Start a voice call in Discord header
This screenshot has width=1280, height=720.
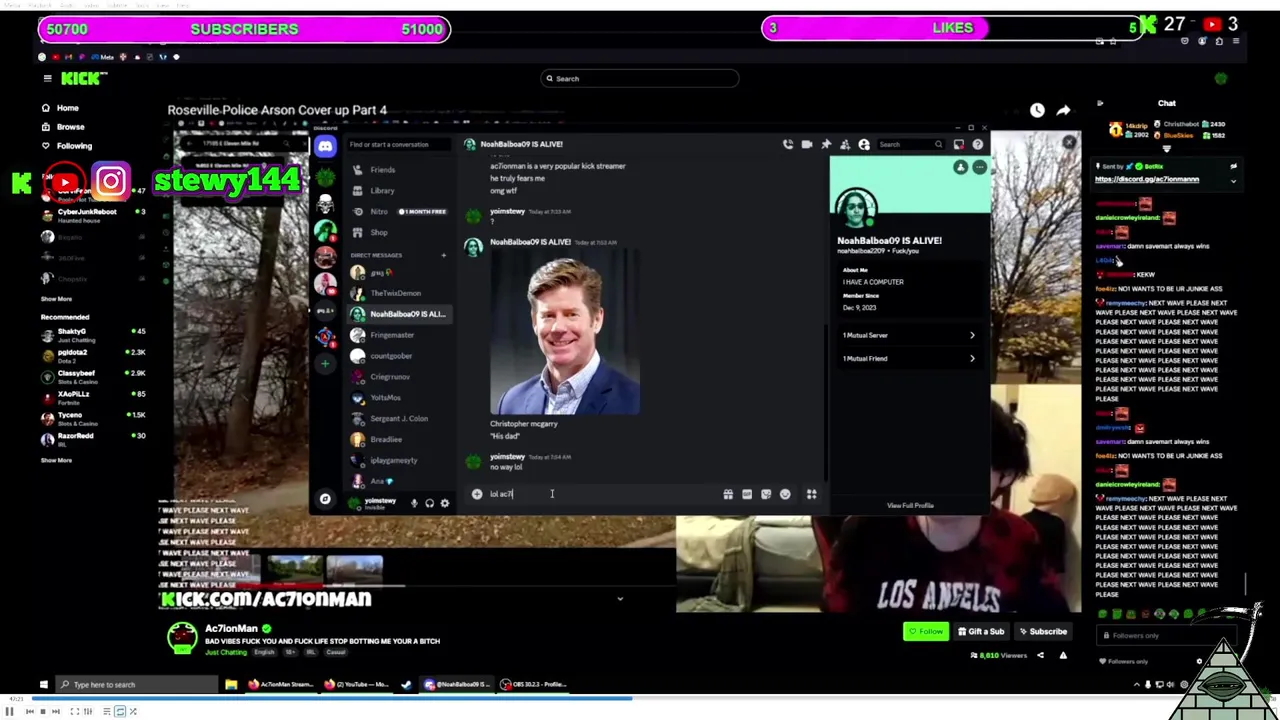(x=788, y=144)
